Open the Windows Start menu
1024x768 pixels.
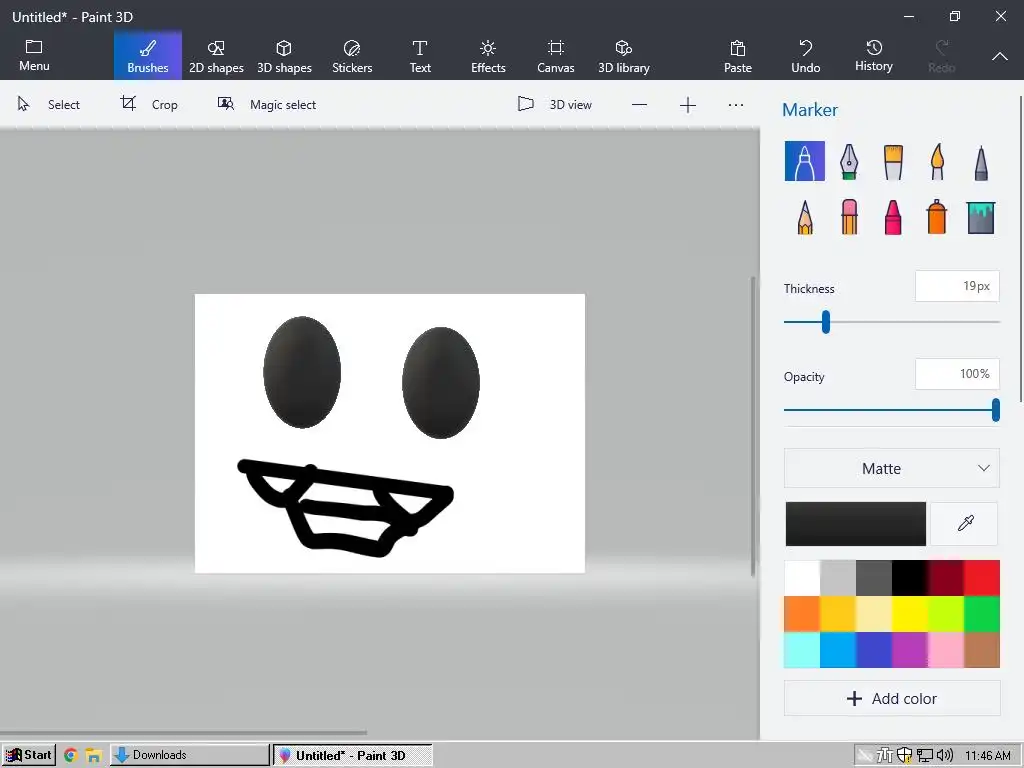pyautogui.click(x=29, y=755)
